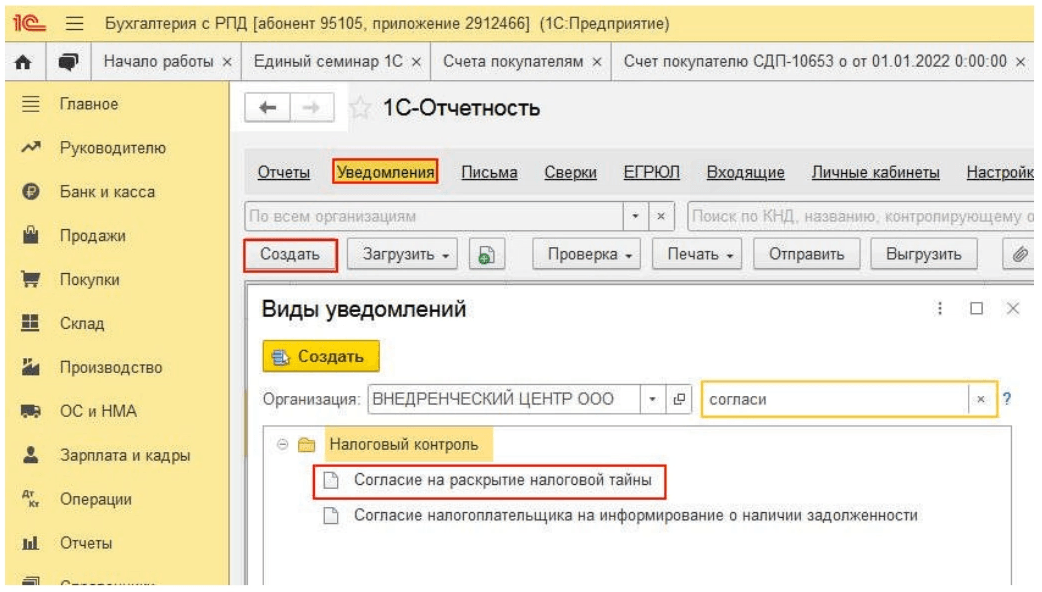
Task: Open the Организация dropdown arrow
Action: [x=653, y=399]
